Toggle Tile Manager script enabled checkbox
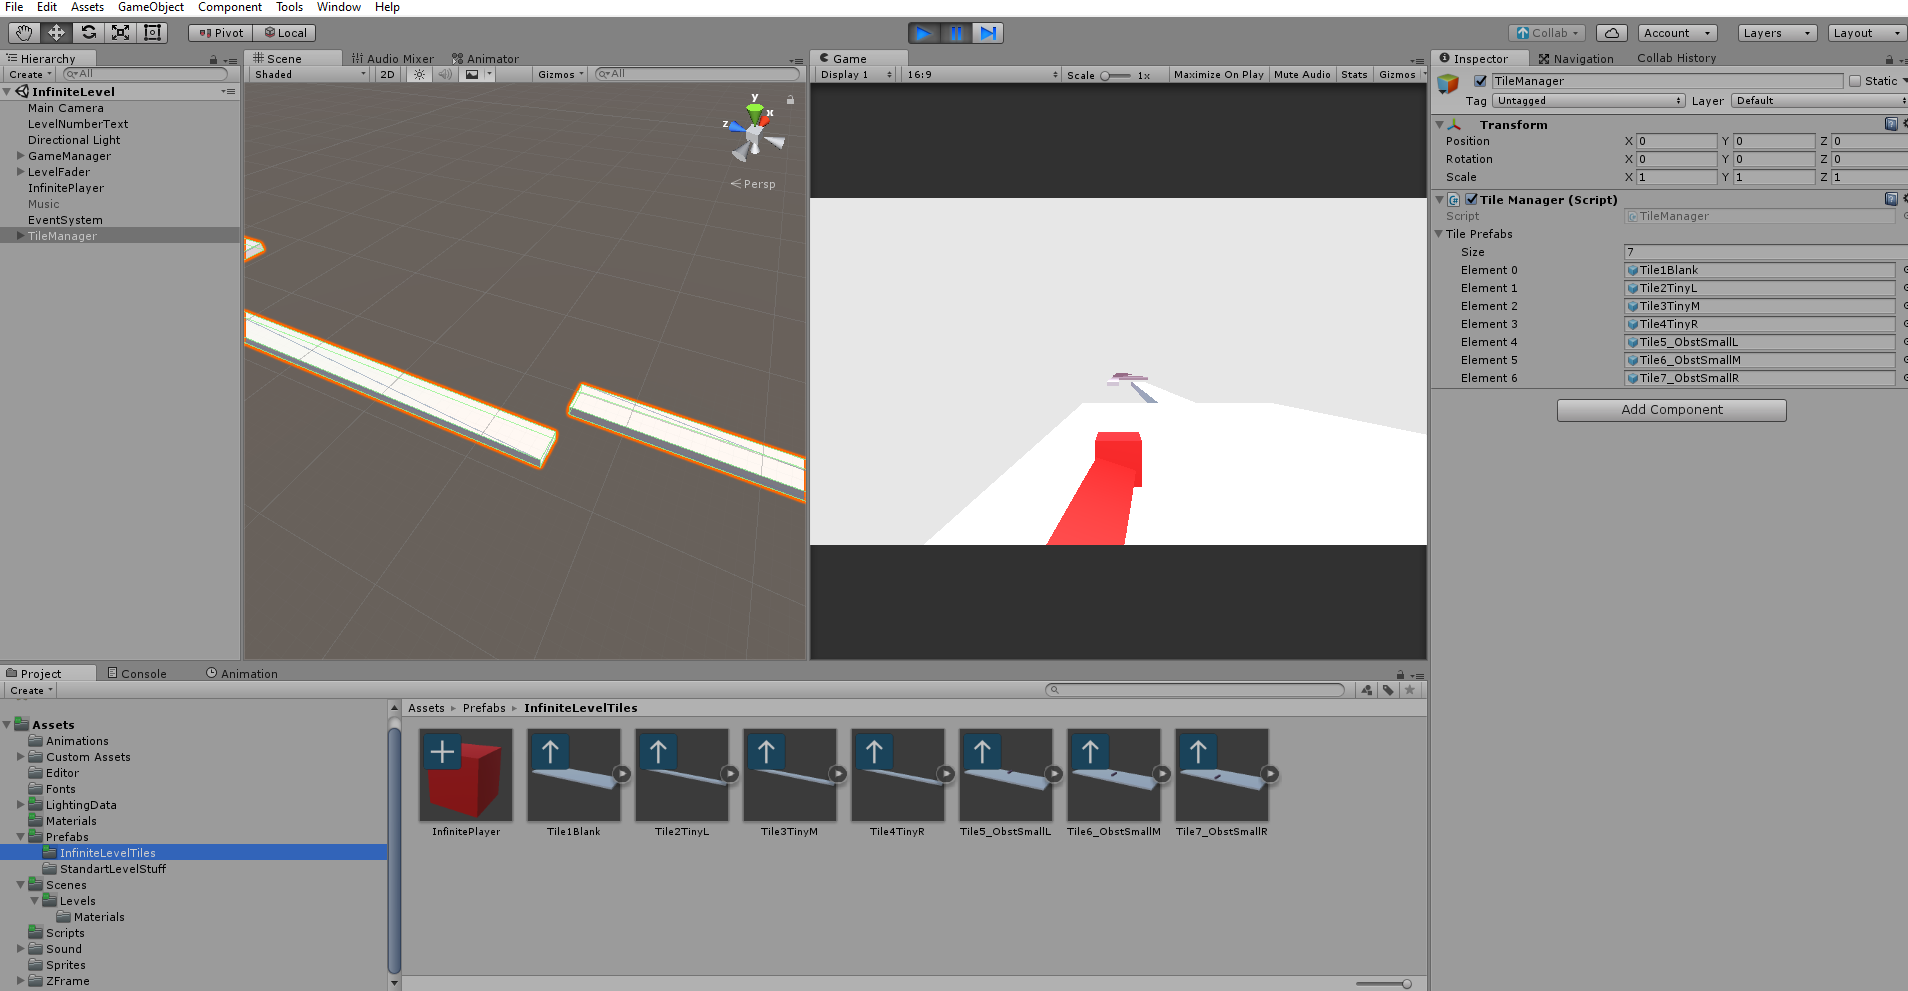 tap(1471, 199)
